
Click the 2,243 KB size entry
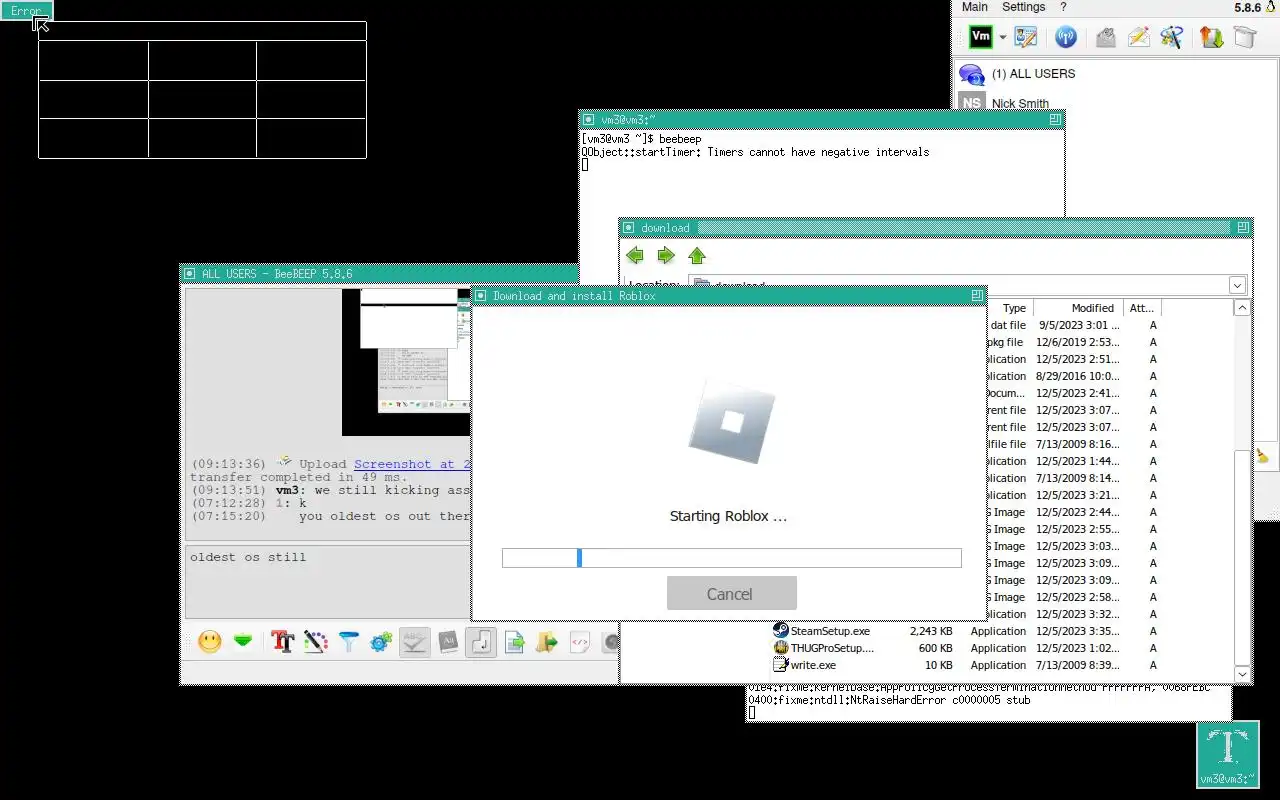coord(931,631)
